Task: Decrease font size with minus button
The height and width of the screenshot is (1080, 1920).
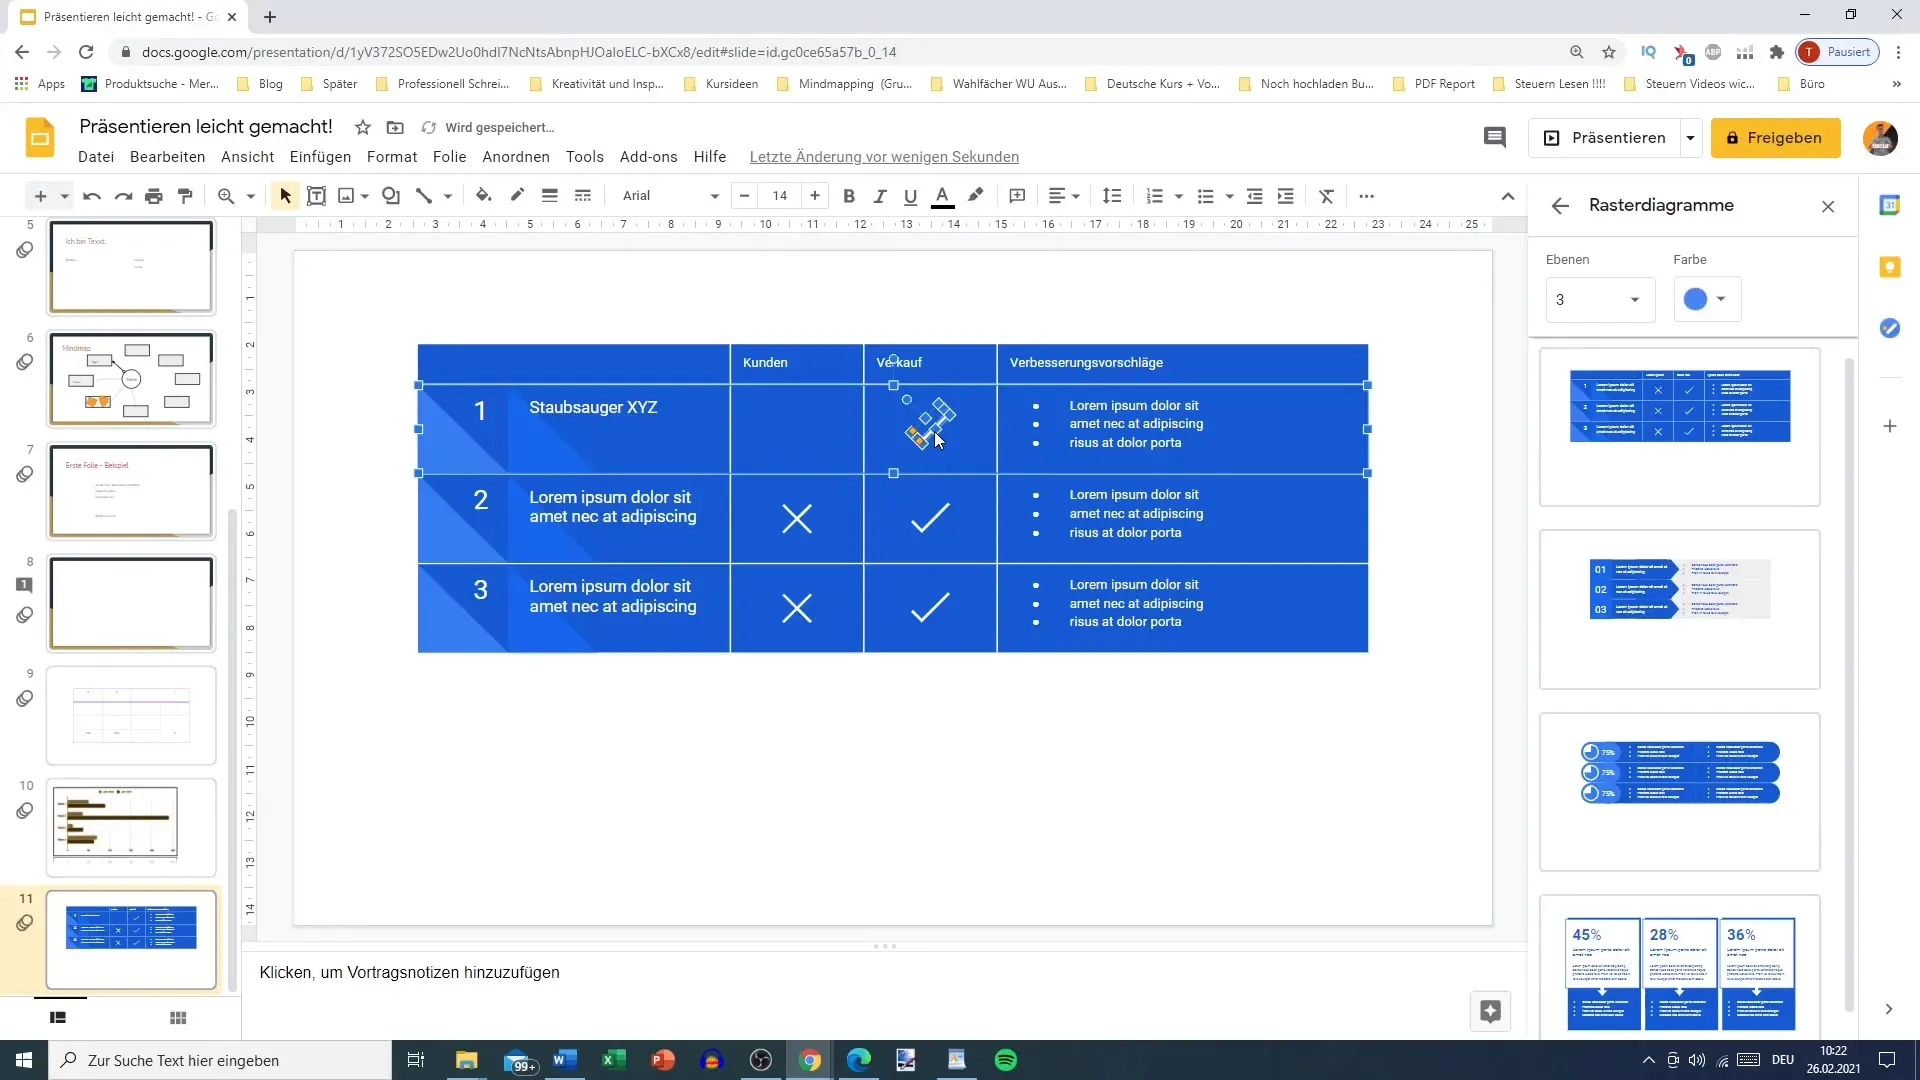Action: click(744, 196)
